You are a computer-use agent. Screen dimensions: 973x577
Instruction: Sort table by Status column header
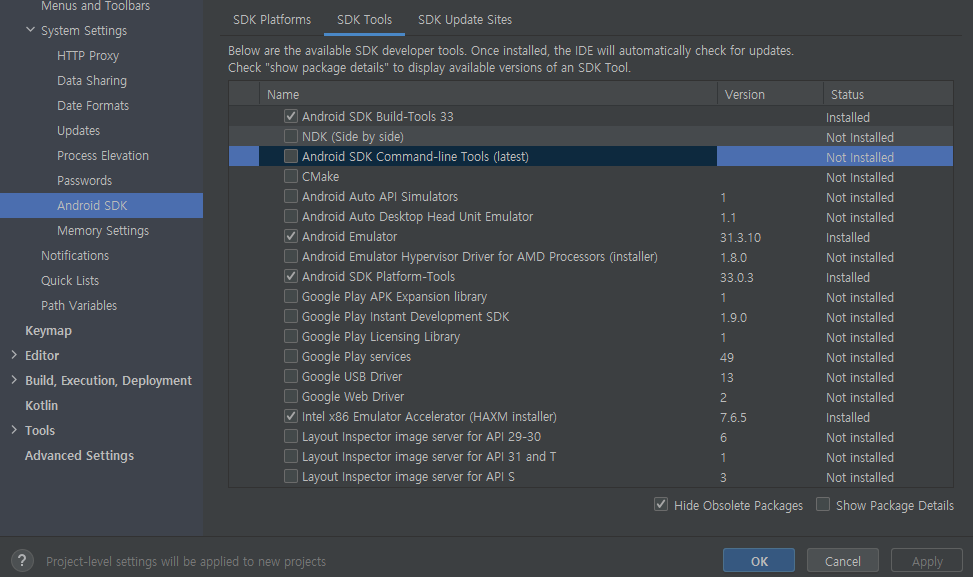847,94
